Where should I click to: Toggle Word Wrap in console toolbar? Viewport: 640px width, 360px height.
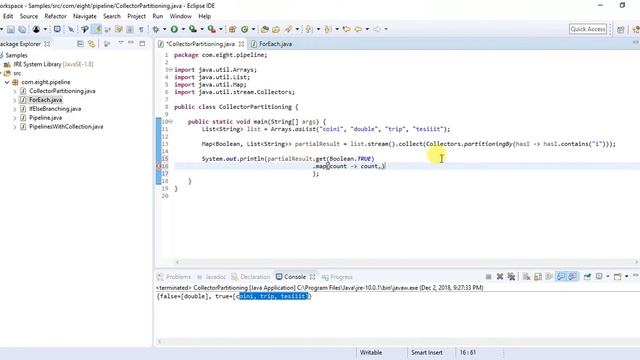pyautogui.click(x=549, y=277)
